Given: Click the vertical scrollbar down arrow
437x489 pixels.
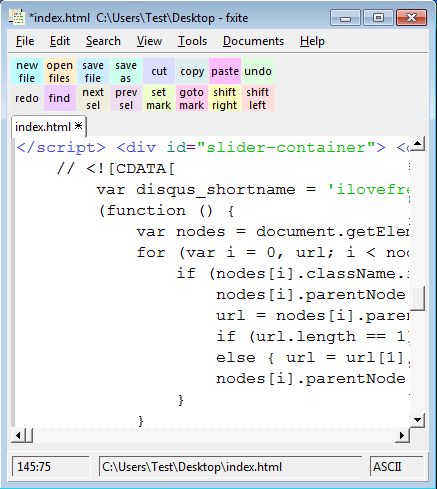Looking at the screenshot, I should point(417,420).
